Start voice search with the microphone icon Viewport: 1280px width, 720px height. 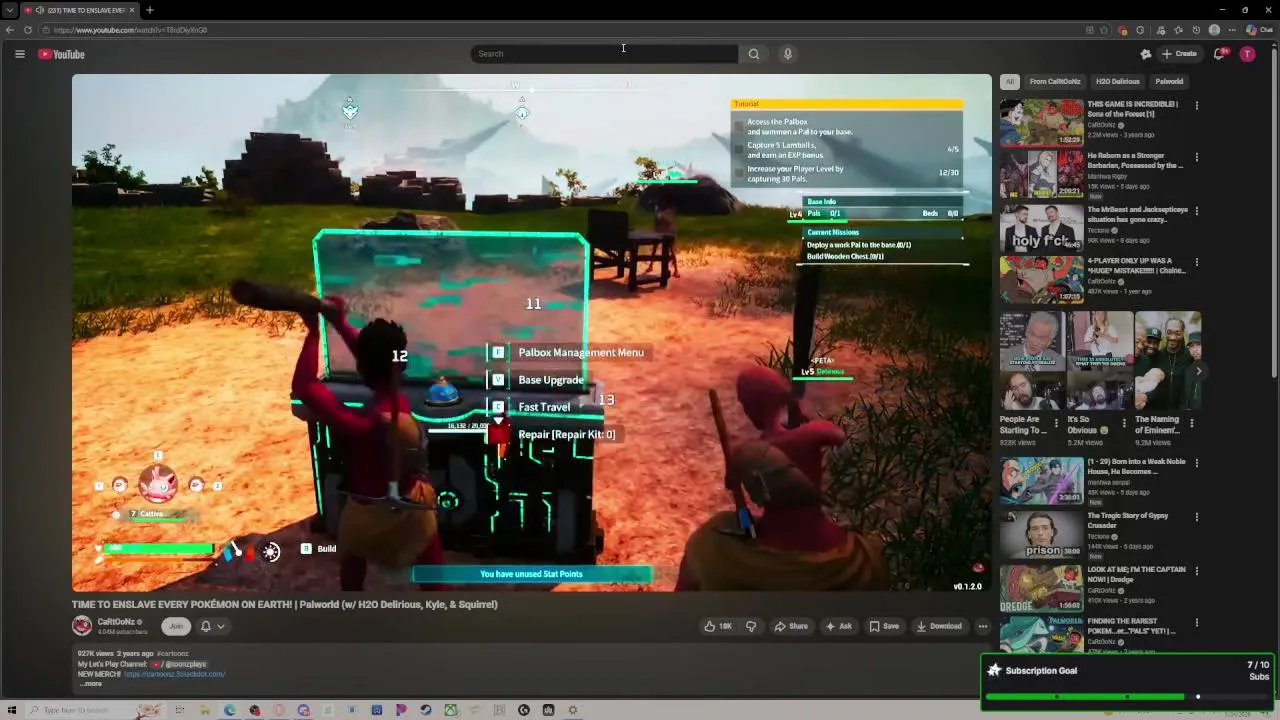[788, 54]
